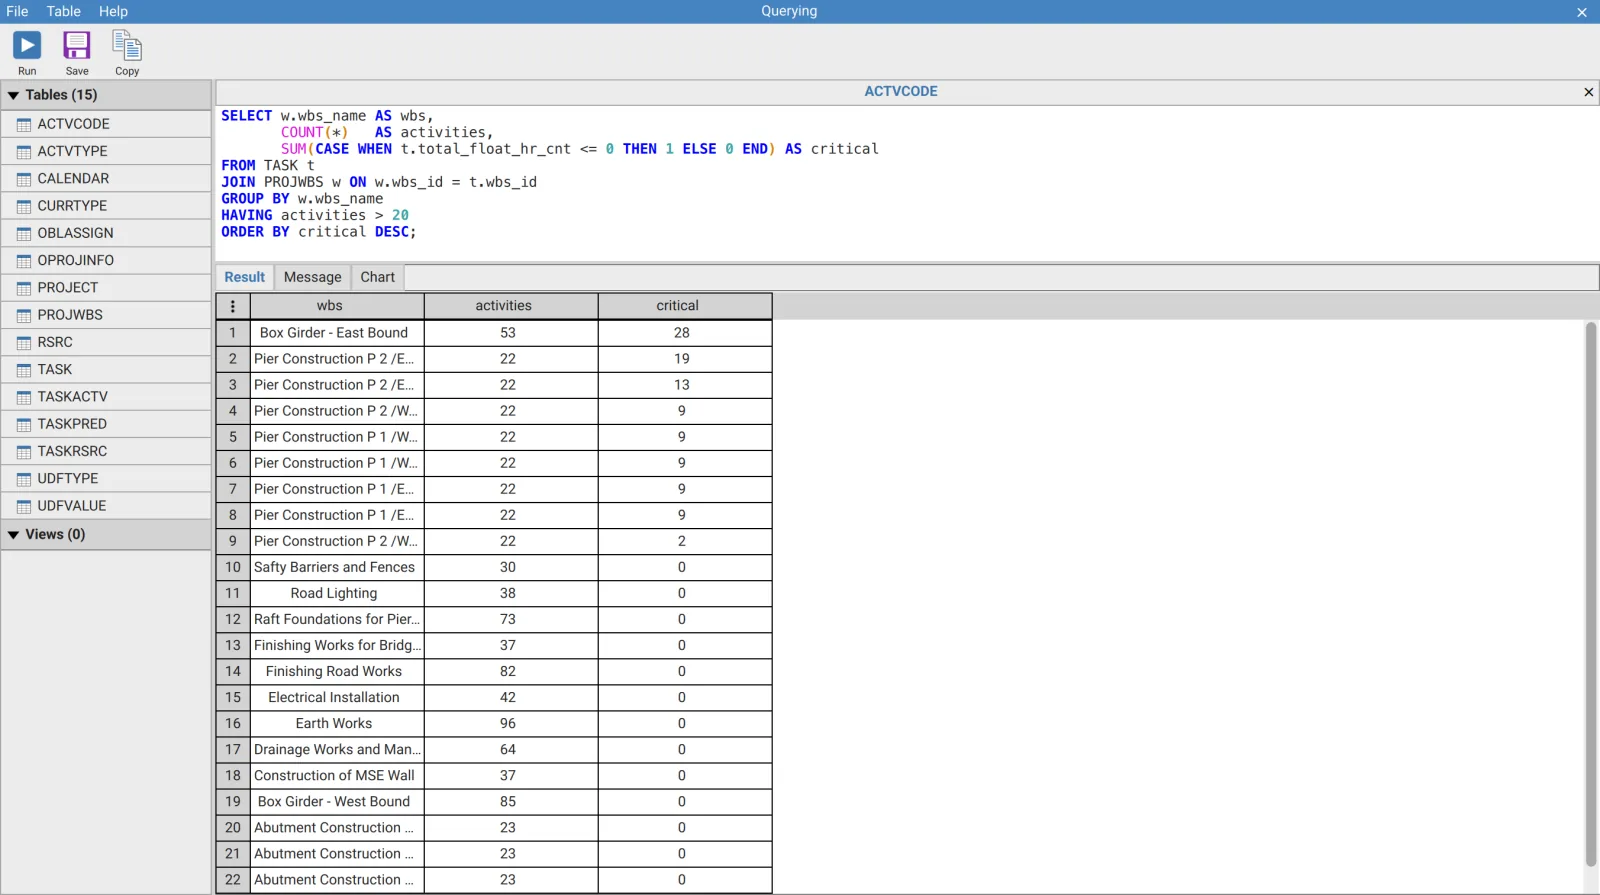Save the current query
1600x895 pixels.
click(77, 52)
